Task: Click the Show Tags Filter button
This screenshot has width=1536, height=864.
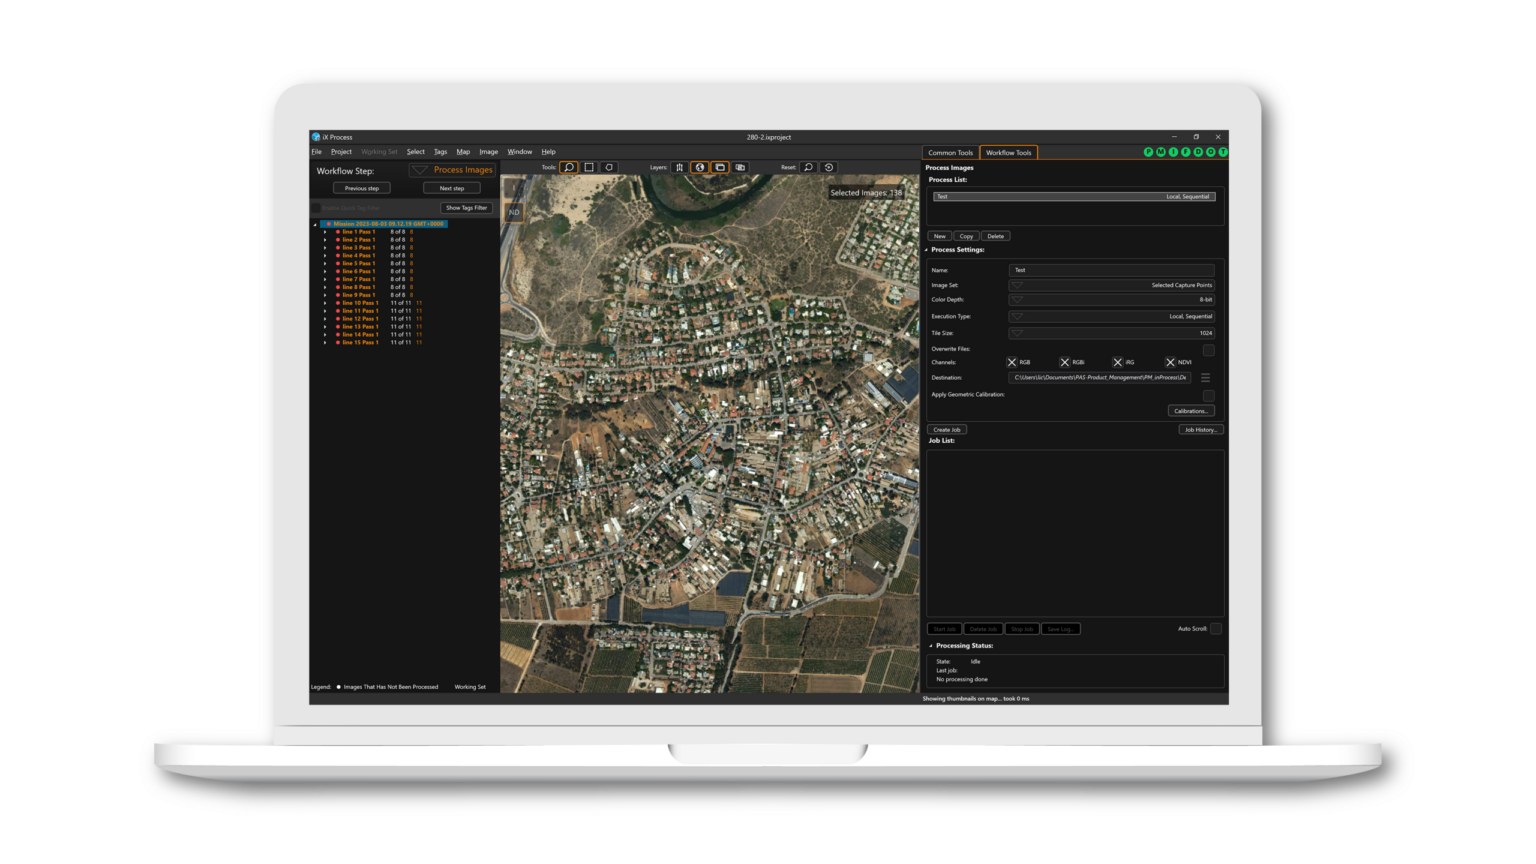Action: tap(465, 207)
